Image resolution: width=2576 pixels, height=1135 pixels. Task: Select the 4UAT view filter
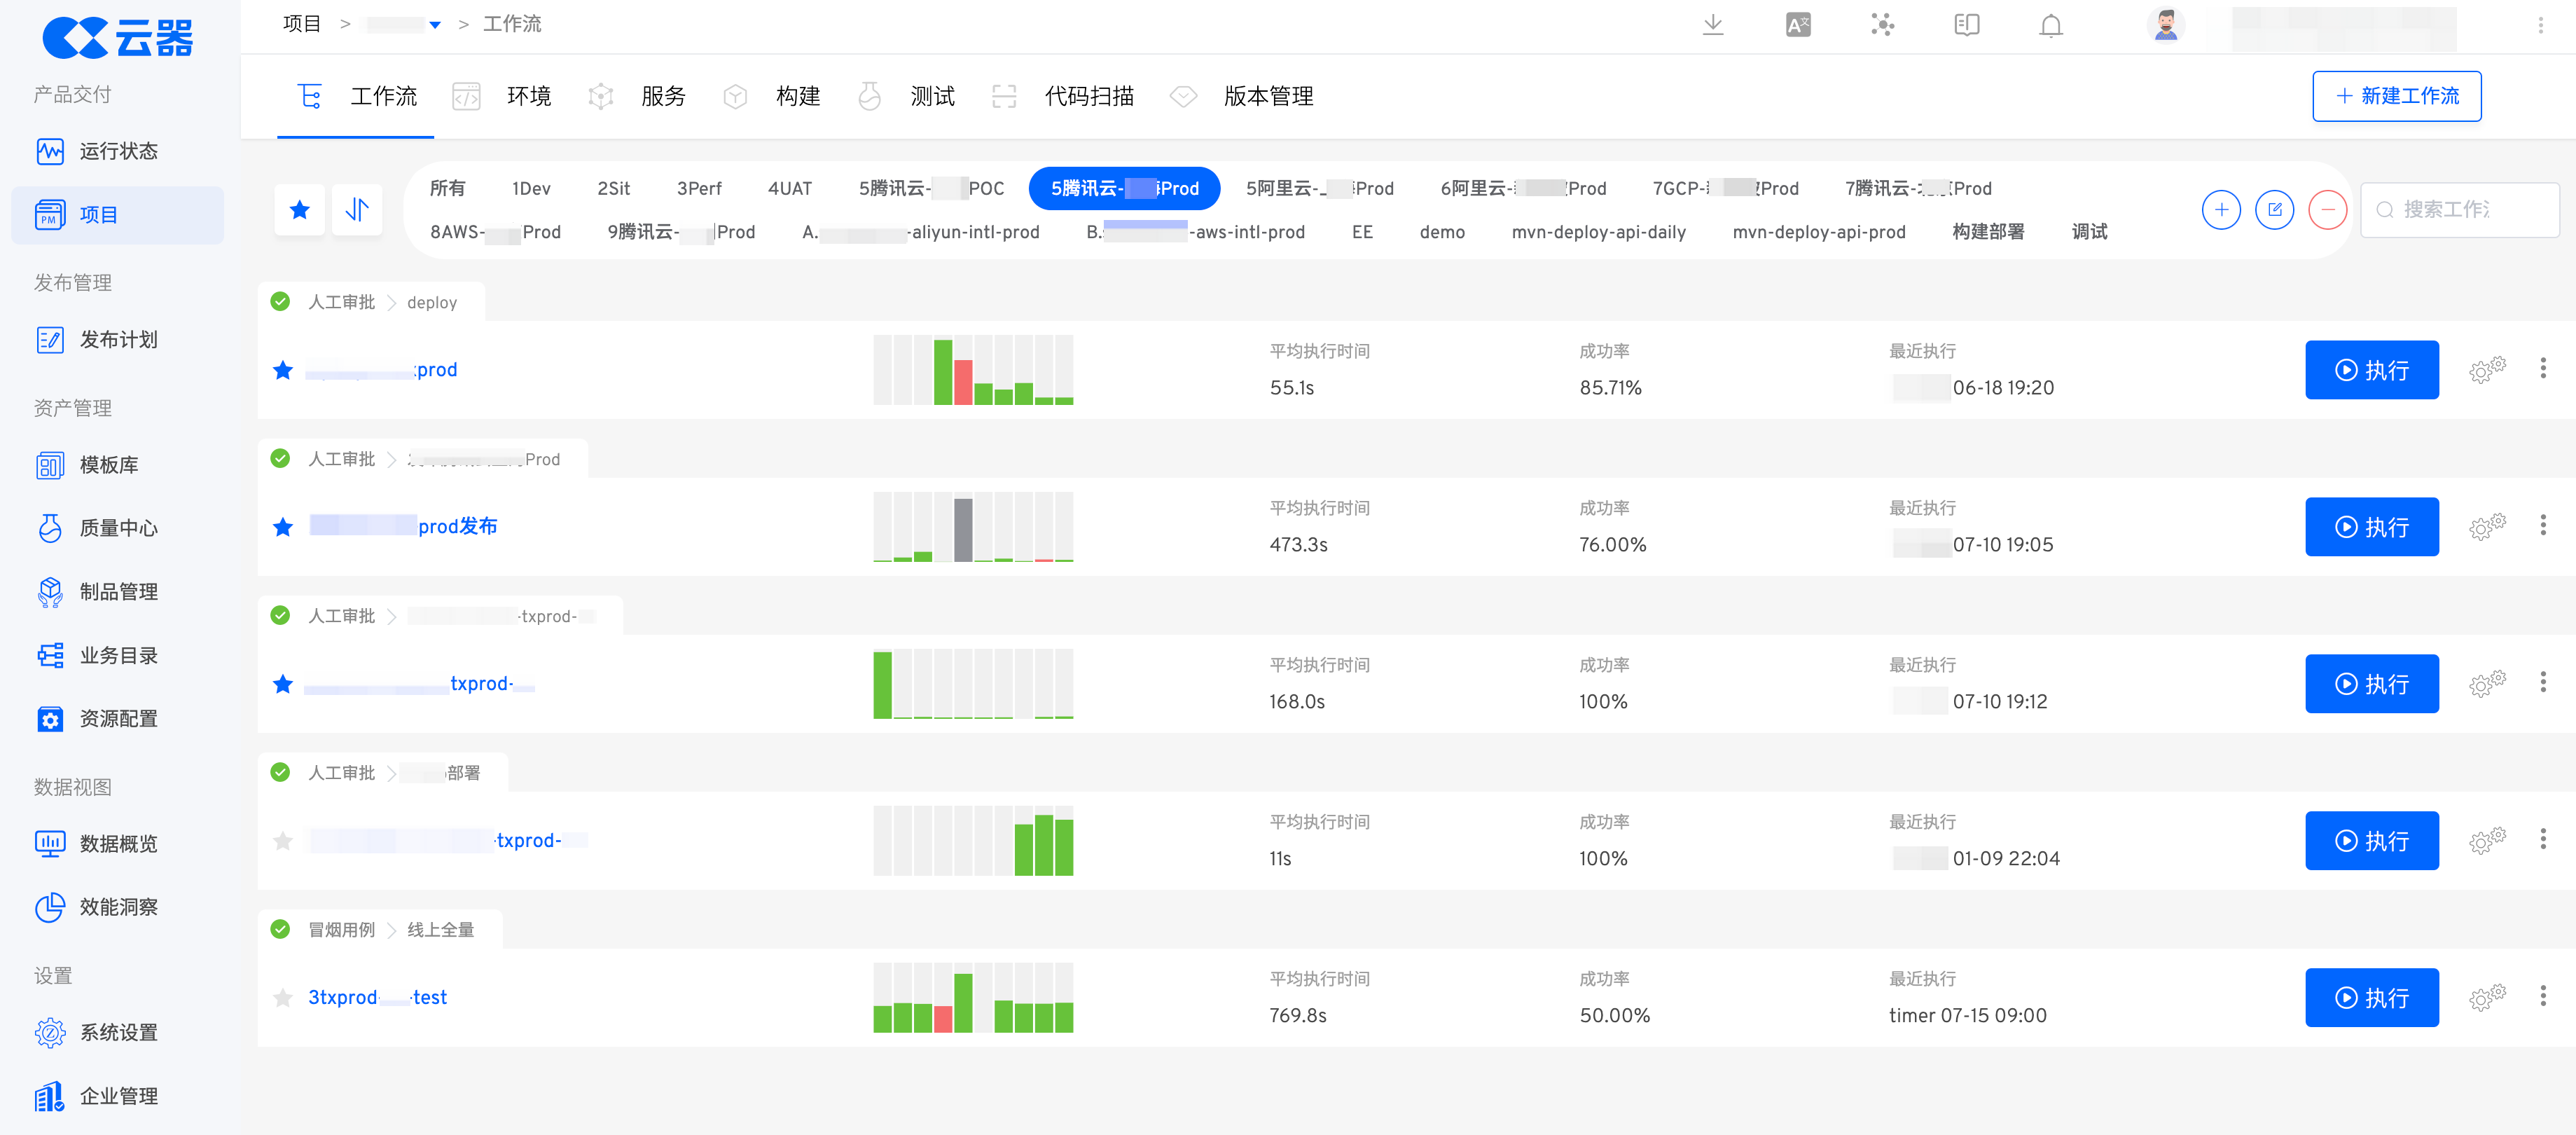pos(789,188)
